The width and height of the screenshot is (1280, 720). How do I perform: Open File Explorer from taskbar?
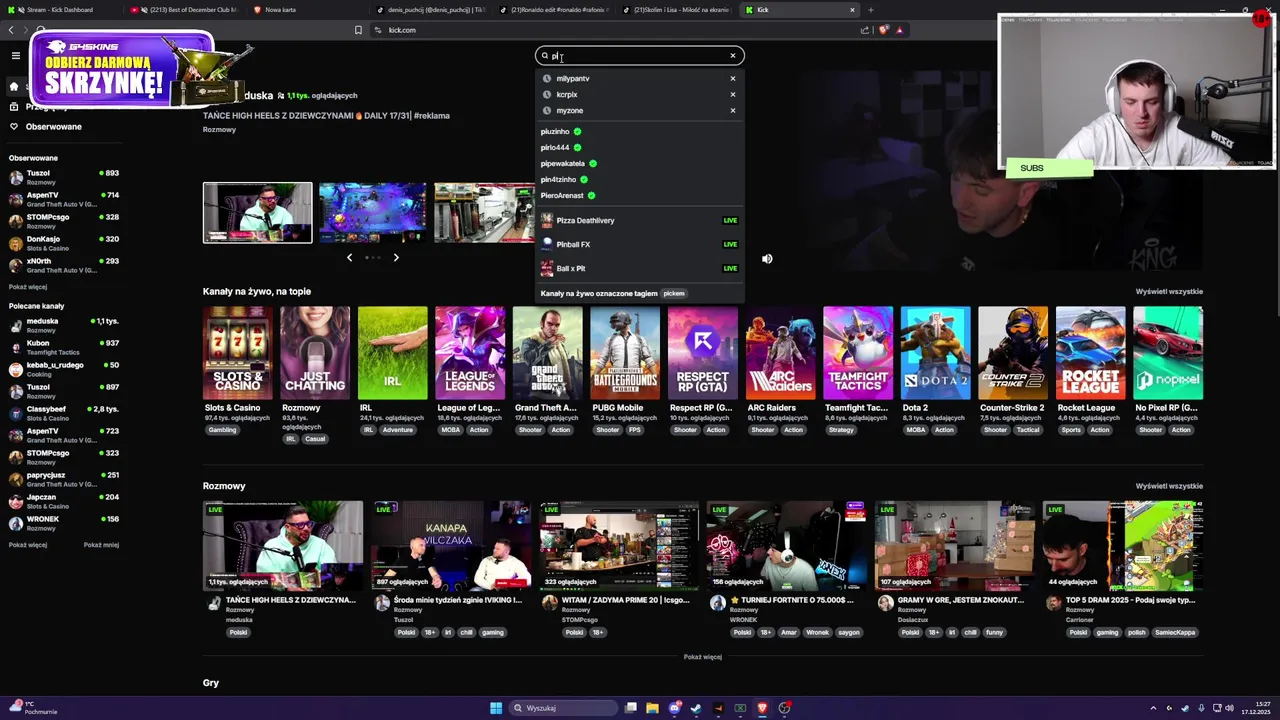(652, 708)
